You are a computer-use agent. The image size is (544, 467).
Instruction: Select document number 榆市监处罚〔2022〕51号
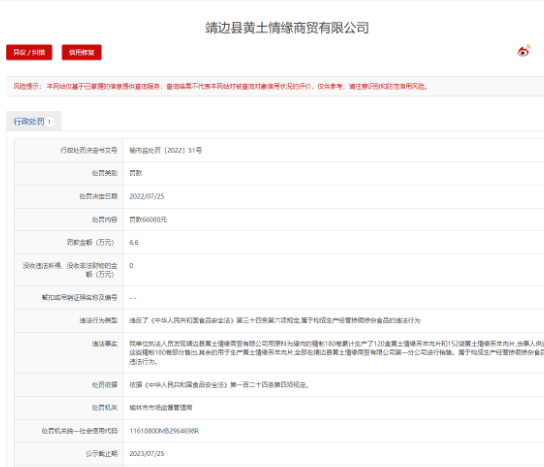(165, 150)
